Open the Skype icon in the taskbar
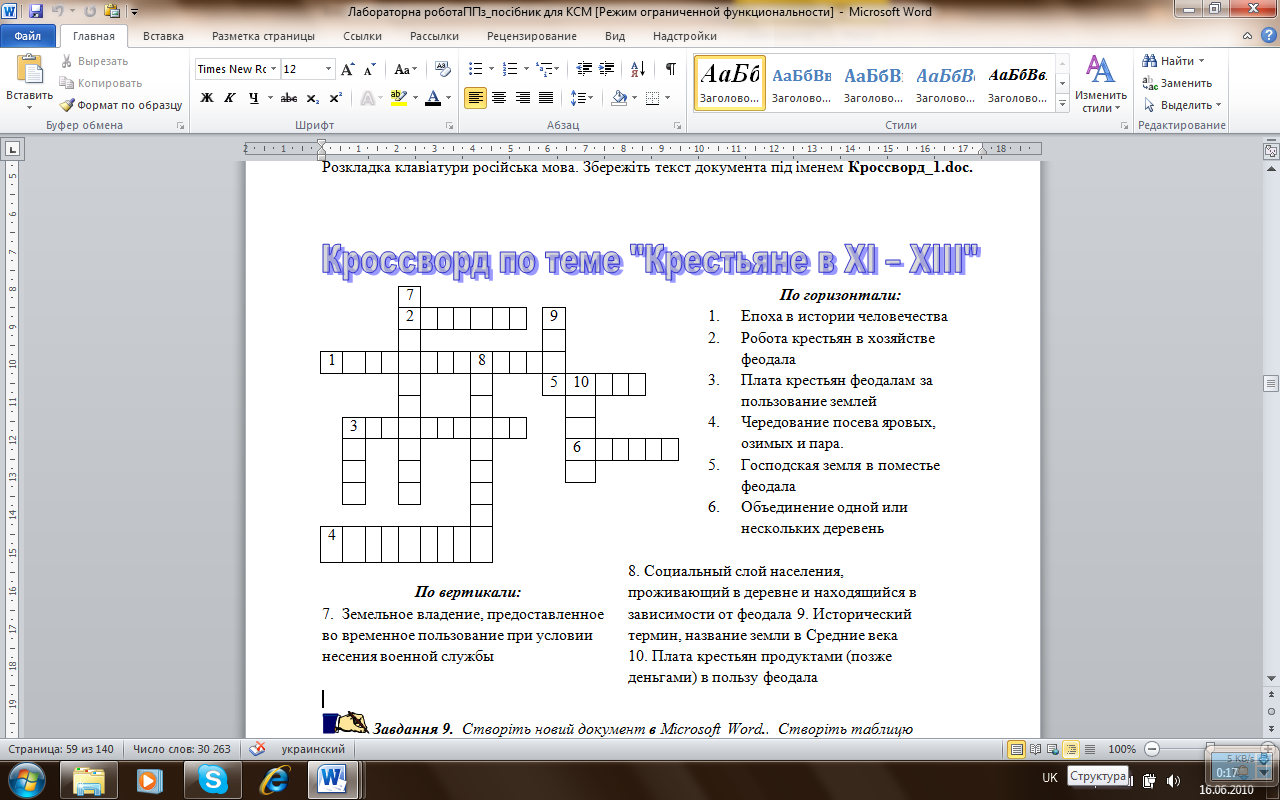 (x=211, y=779)
